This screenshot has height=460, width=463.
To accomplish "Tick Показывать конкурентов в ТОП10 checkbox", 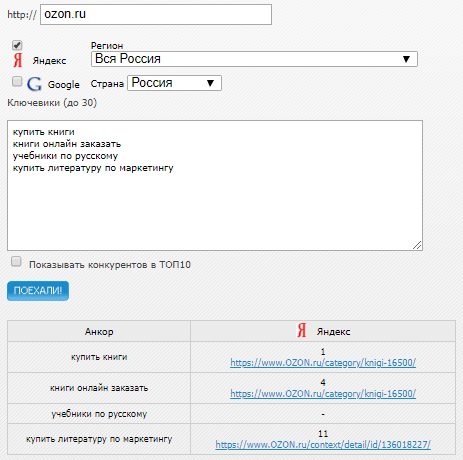I will click(16, 261).
